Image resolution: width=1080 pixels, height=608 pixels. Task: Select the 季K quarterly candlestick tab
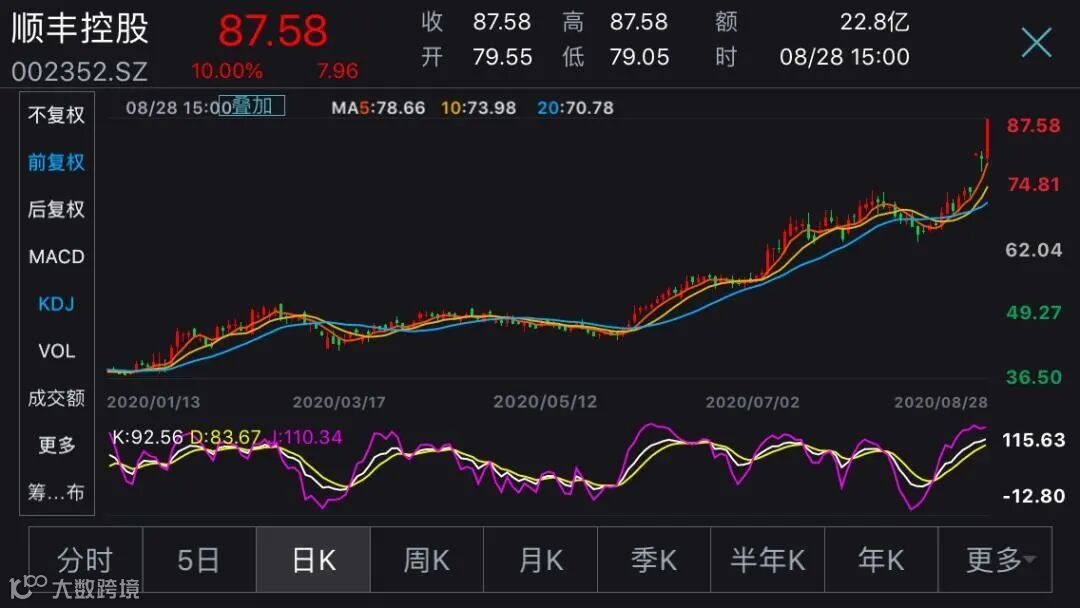pos(654,560)
